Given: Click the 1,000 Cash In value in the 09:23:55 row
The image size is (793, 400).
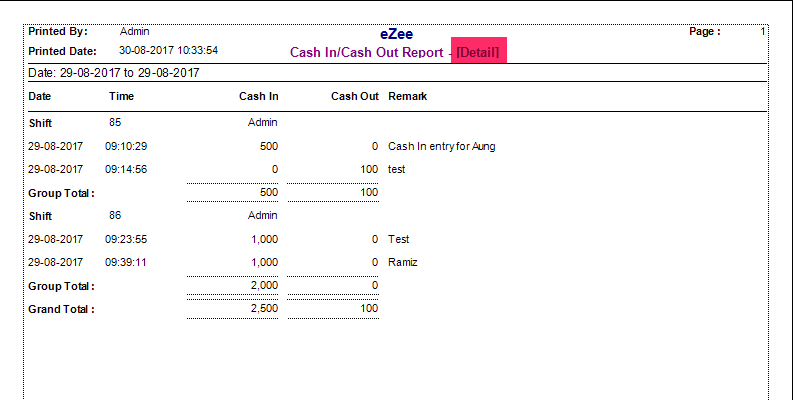Looking at the screenshot, I should [x=265, y=239].
